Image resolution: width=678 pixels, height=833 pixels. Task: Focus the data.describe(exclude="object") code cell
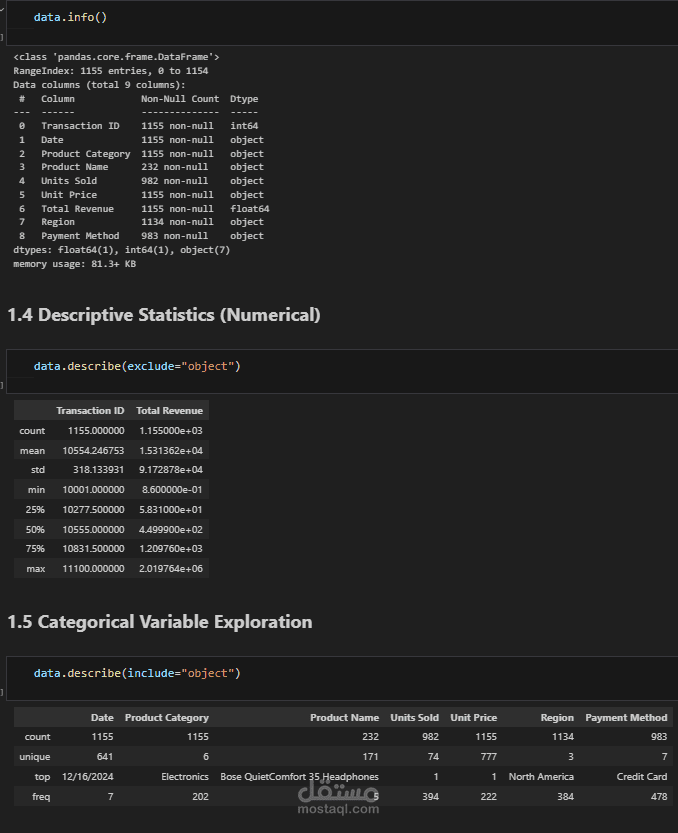point(342,371)
